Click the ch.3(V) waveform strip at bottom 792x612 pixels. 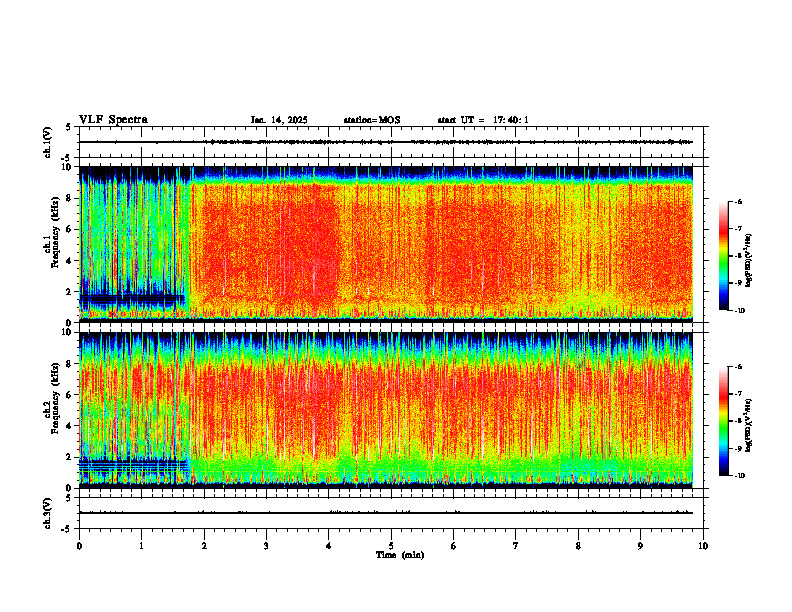click(x=393, y=513)
